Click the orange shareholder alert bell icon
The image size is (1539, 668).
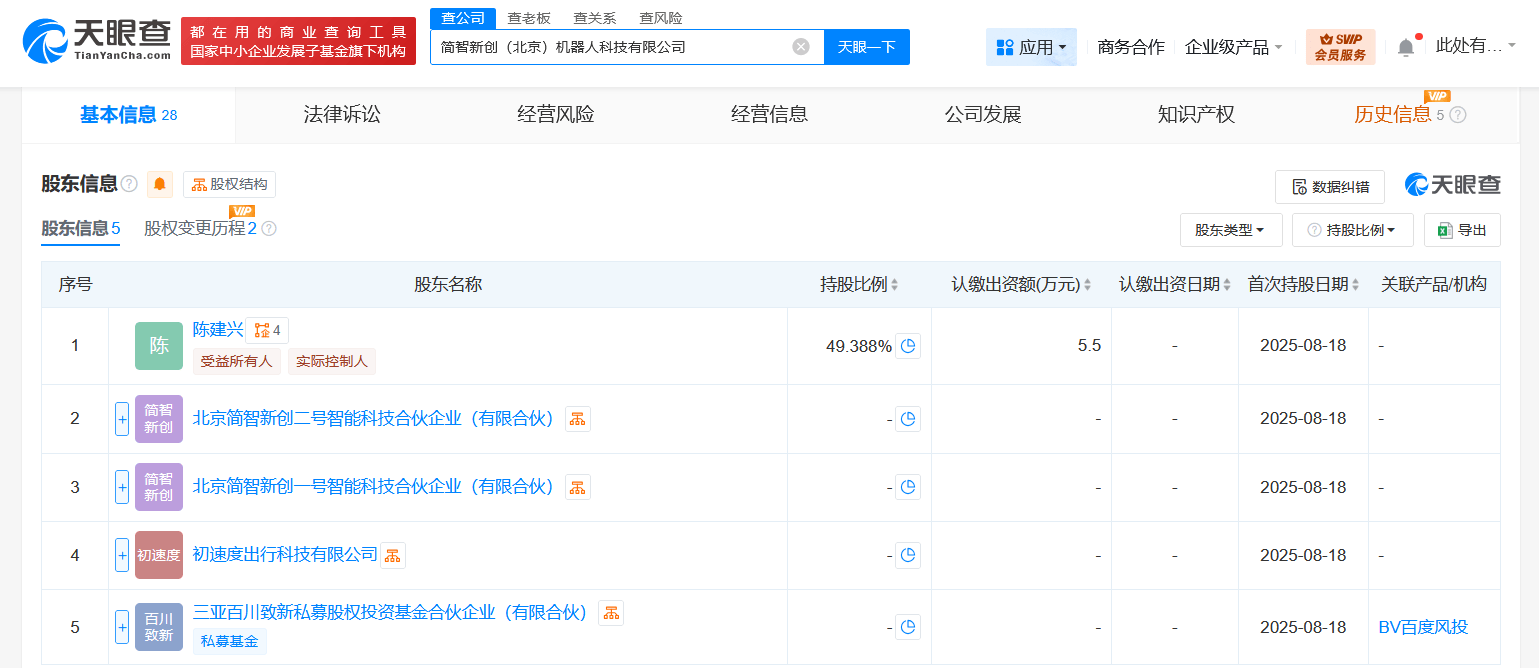pyautogui.click(x=160, y=184)
